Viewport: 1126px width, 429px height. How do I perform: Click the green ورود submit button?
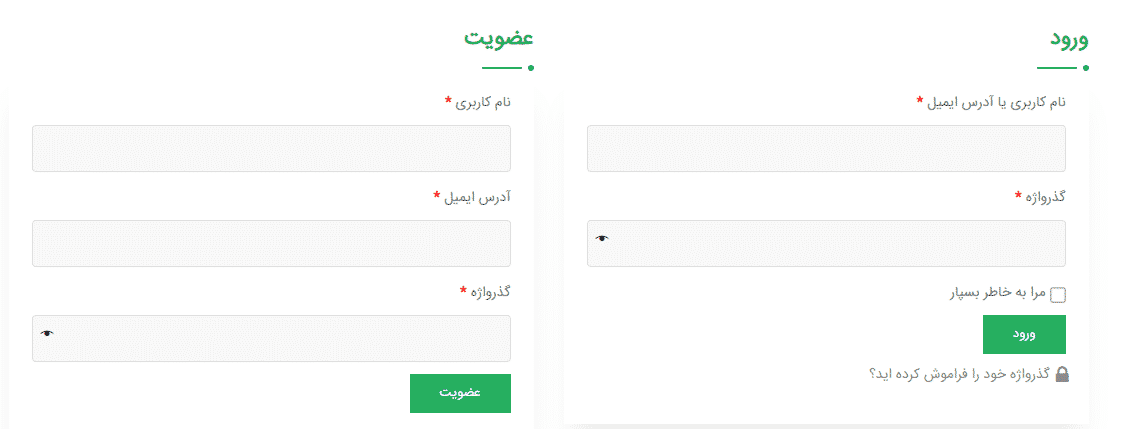pos(1024,334)
